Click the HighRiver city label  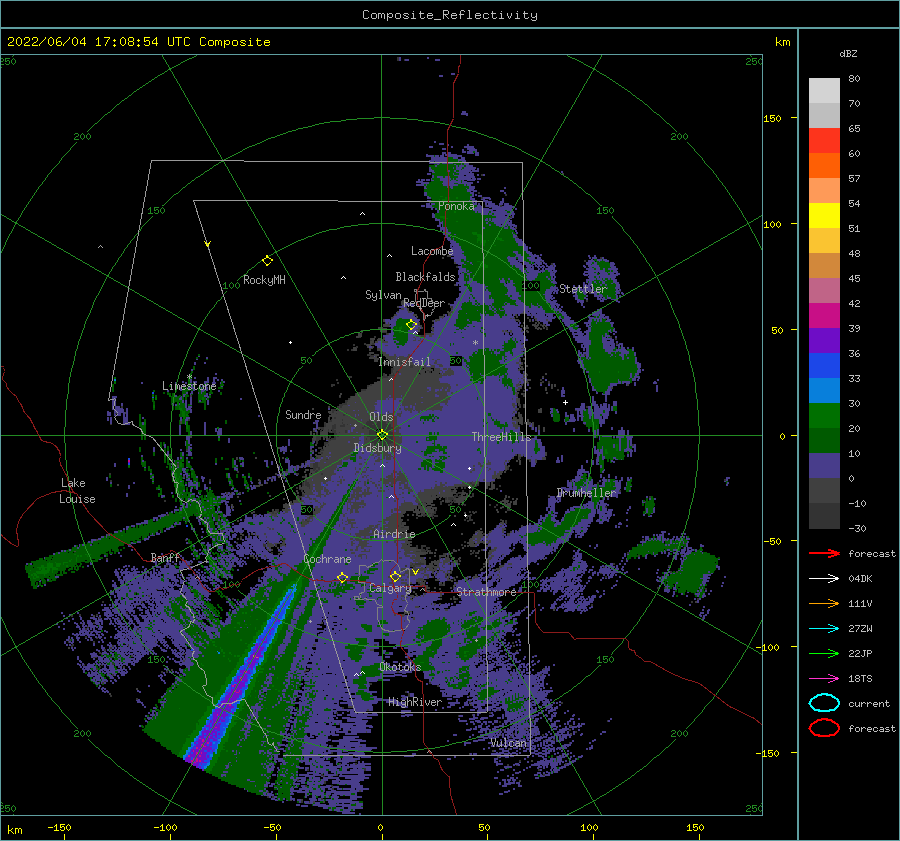click(x=415, y=702)
